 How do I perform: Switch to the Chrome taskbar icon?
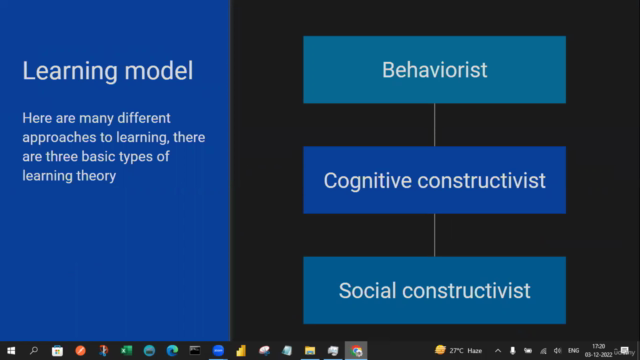[x=356, y=351]
